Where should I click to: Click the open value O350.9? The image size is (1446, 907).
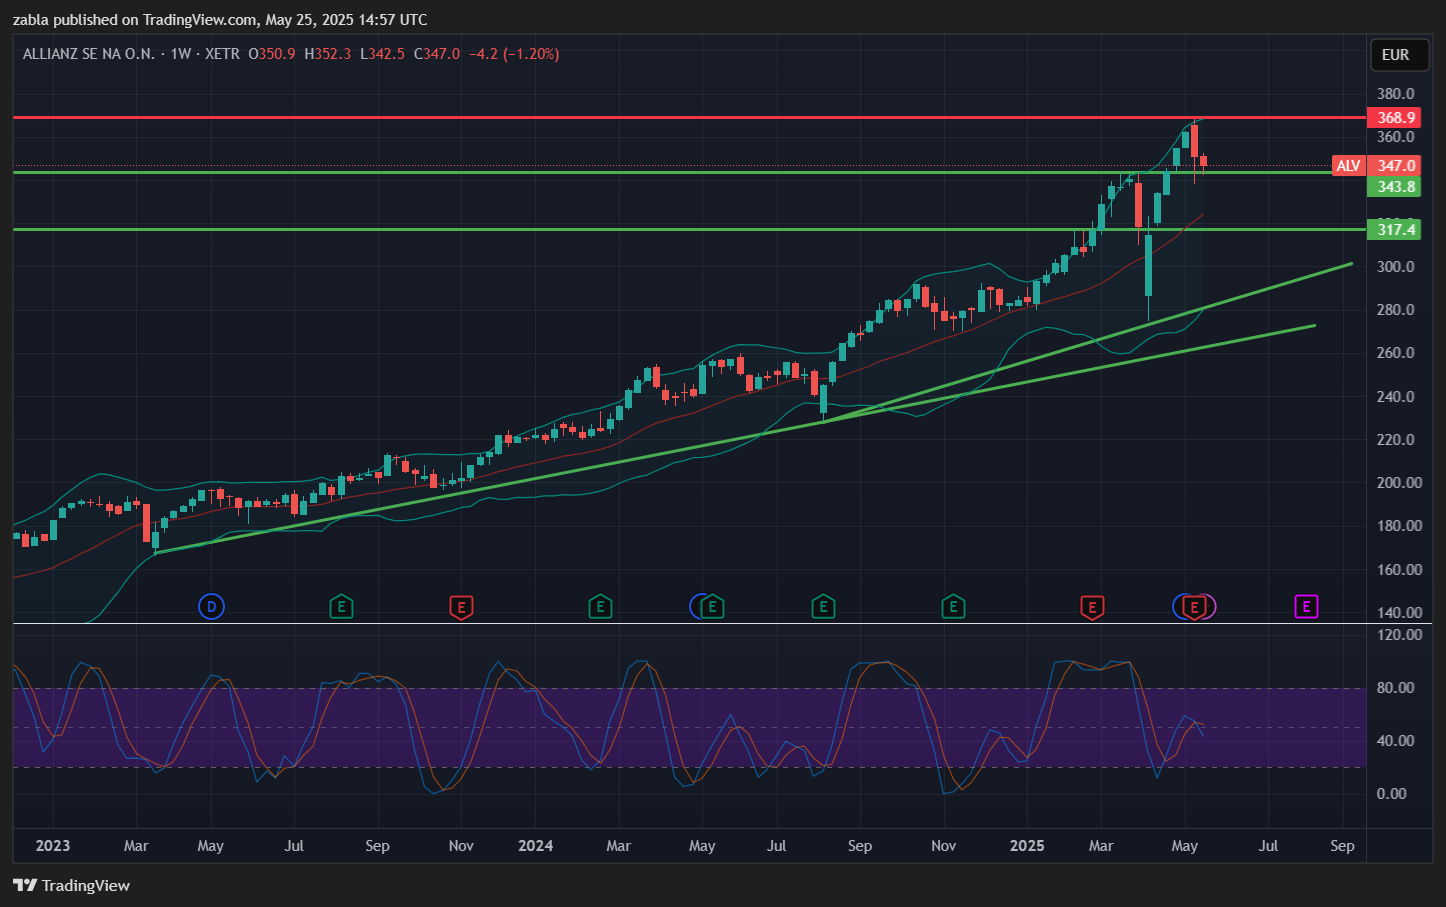click(x=272, y=54)
